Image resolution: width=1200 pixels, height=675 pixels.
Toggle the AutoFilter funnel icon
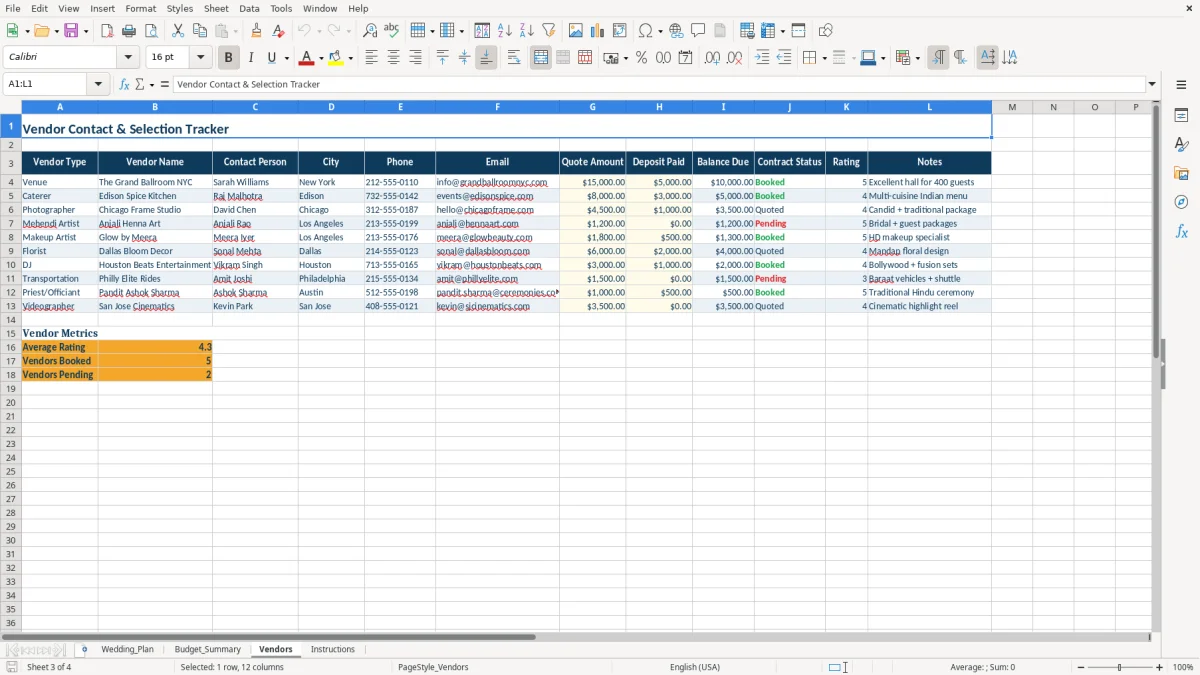tap(549, 31)
